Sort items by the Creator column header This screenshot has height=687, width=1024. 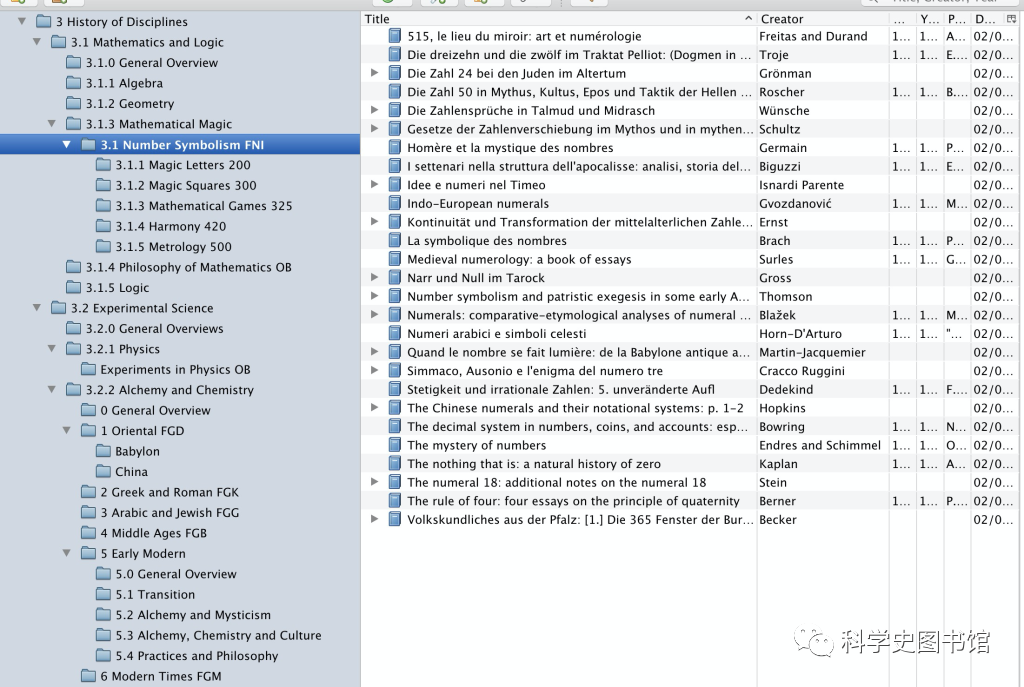click(x=822, y=19)
